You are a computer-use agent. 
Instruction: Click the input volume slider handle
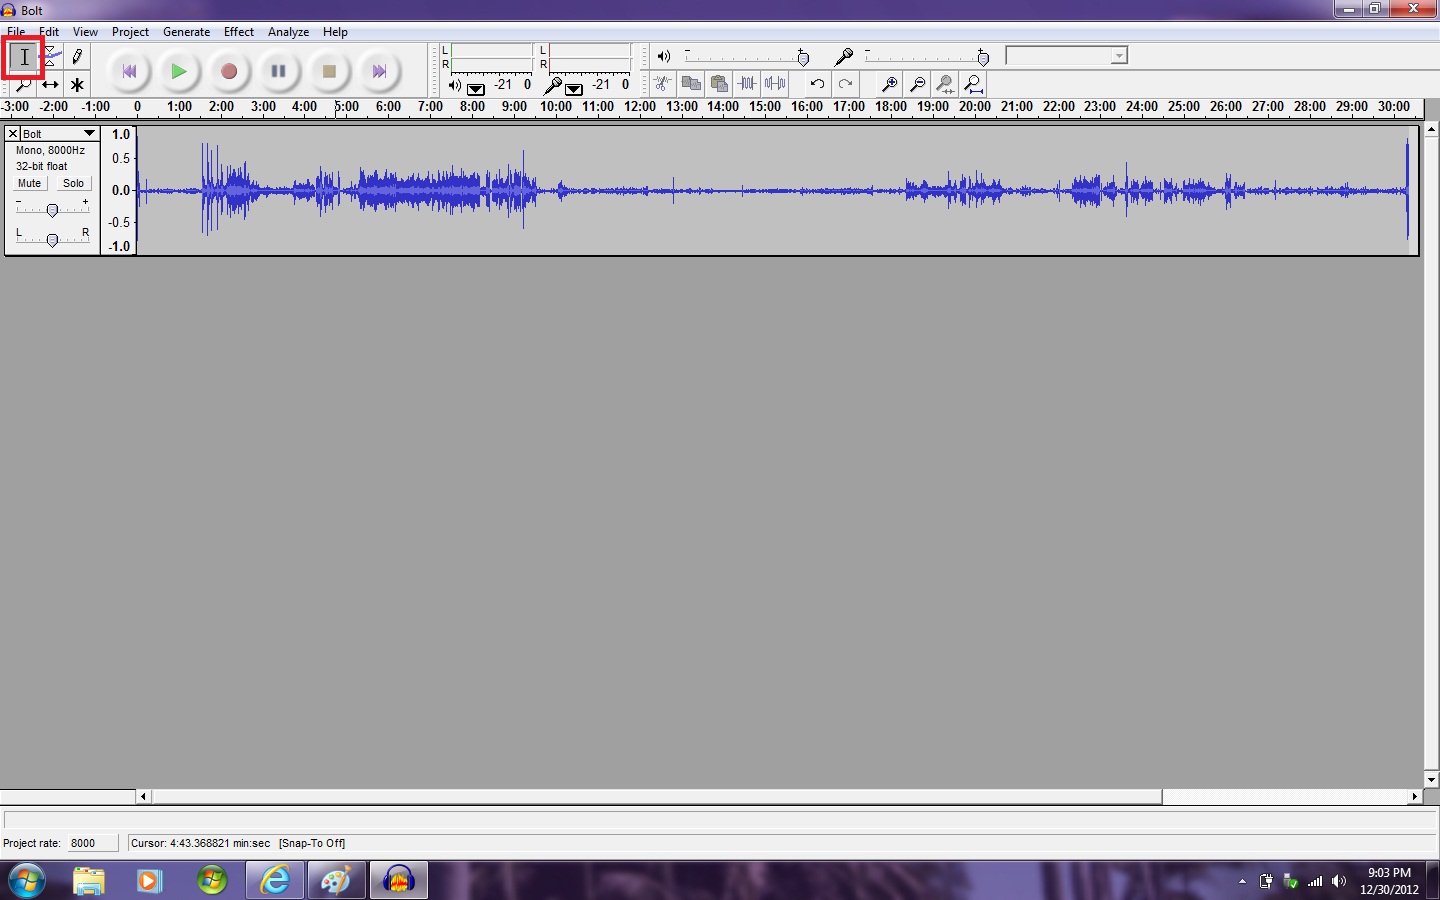(983, 57)
